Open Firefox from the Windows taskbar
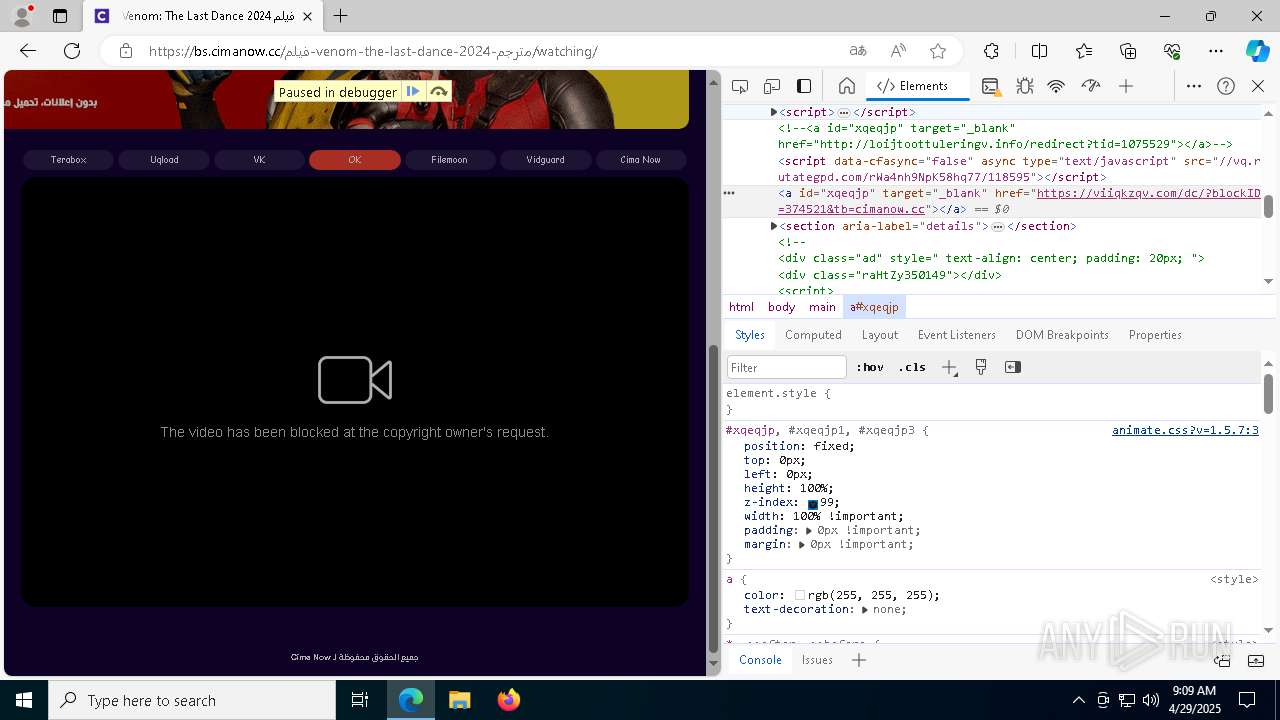1280x720 pixels. tap(508, 700)
